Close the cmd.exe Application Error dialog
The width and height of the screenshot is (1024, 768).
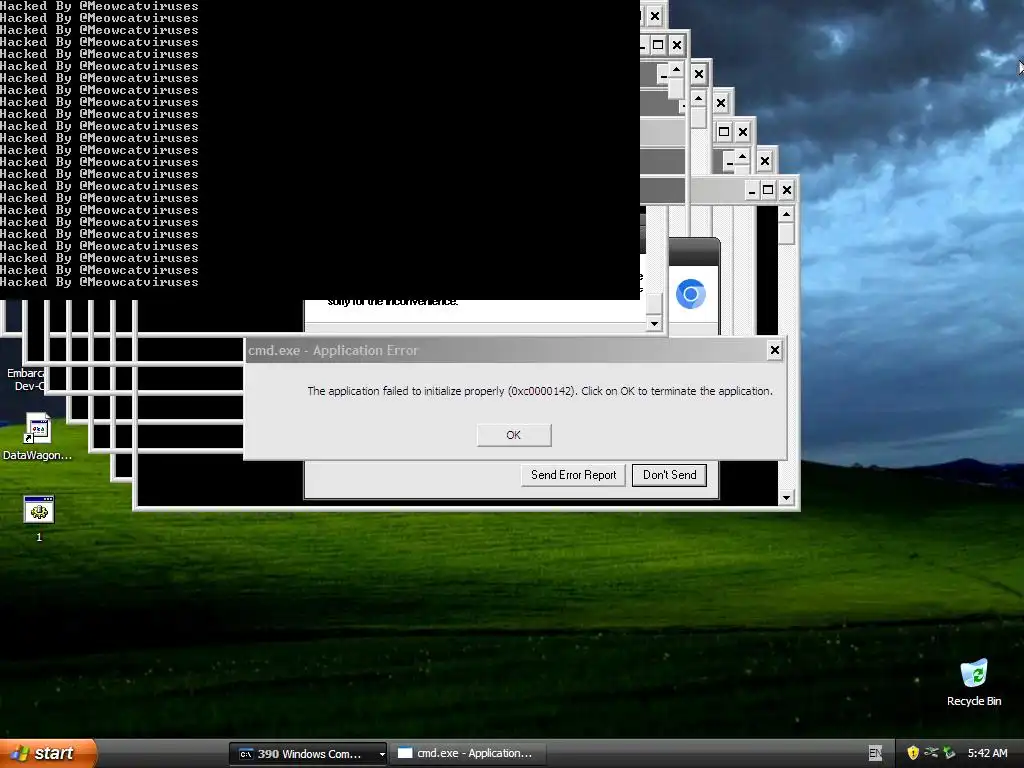pos(775,350)
